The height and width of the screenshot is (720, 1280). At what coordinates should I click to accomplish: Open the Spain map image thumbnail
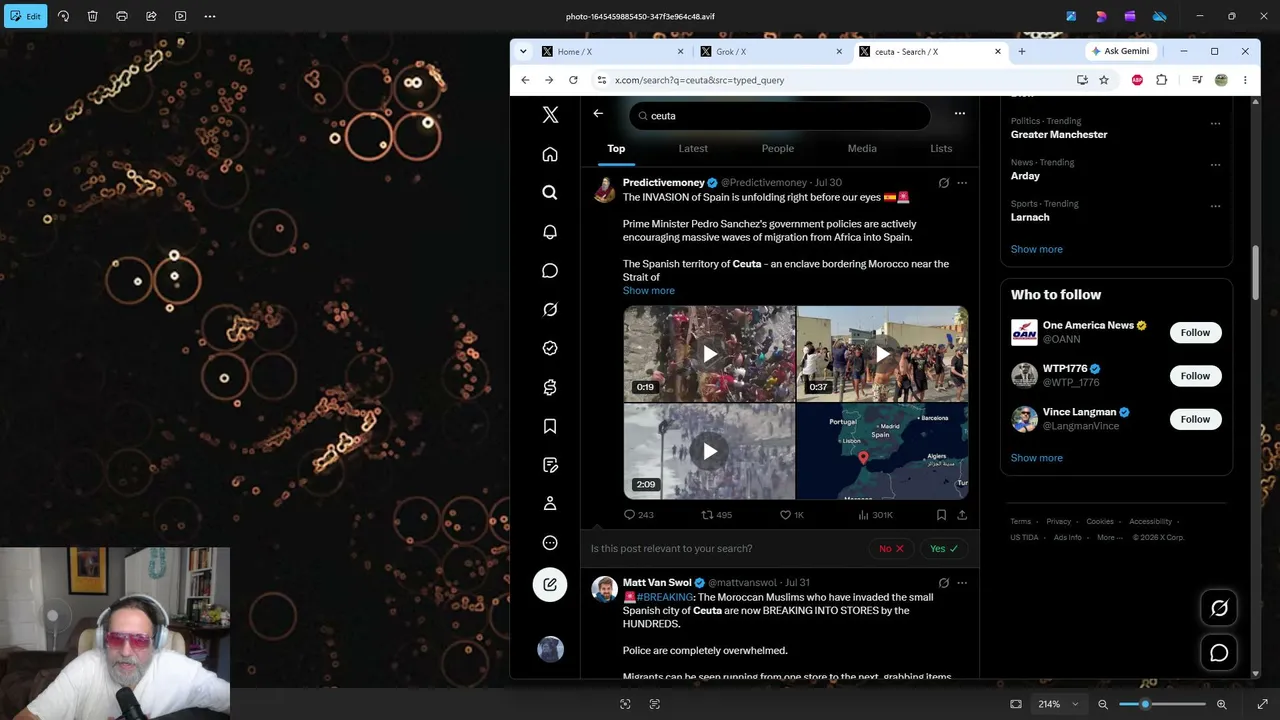(x=882, y=452)
